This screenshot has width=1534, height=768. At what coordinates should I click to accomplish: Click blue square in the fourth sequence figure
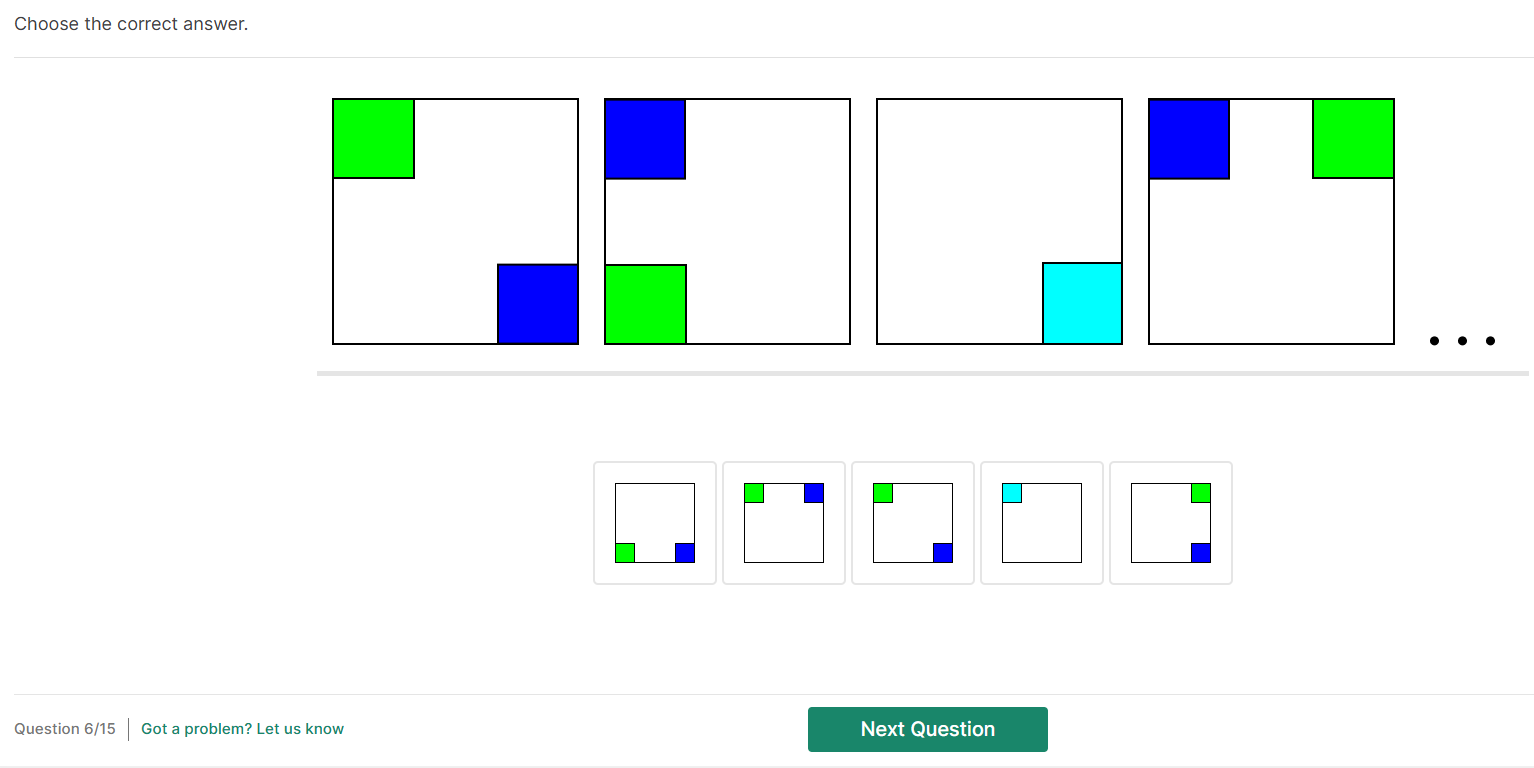[1189, 139]
